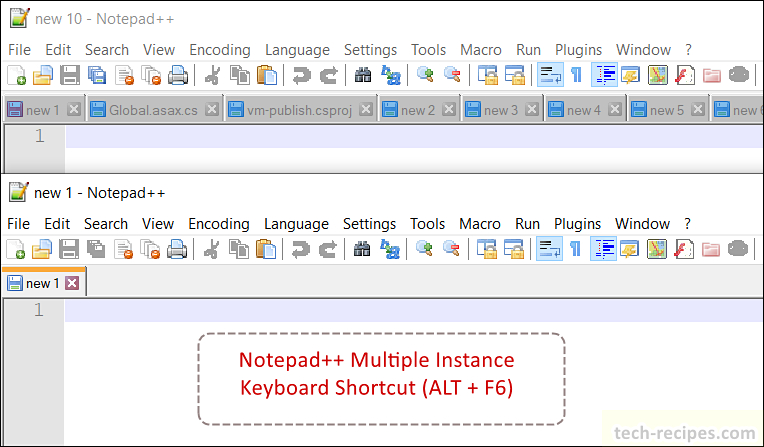
Task: Click line 1 editor area in new 1 window
Action: (413, 311)
